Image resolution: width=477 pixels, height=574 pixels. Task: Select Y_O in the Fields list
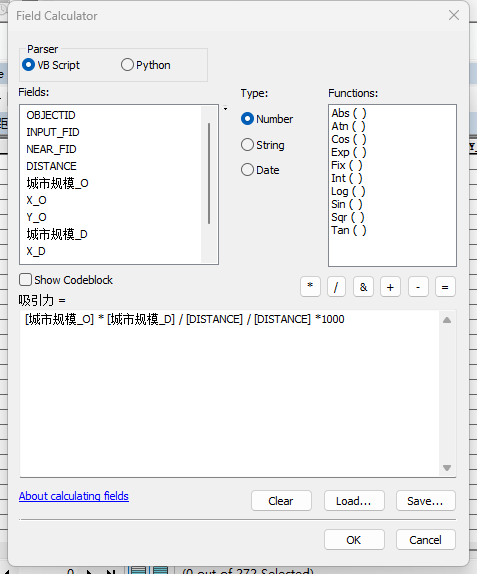(36, 217)
